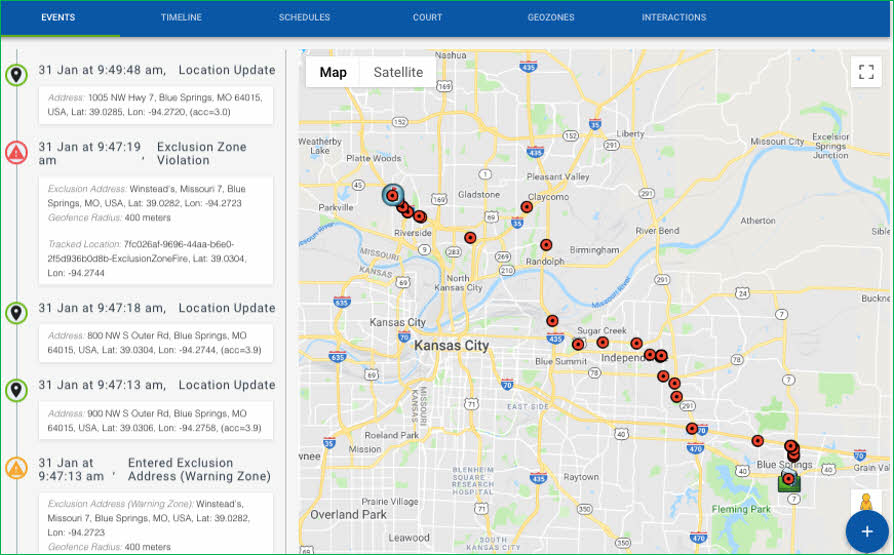Image resolution: width=894 pixels, height=555 pixels.
Task: Click 'Location Update' title of 9:49:48 am event
Action: tap(227, 70)
